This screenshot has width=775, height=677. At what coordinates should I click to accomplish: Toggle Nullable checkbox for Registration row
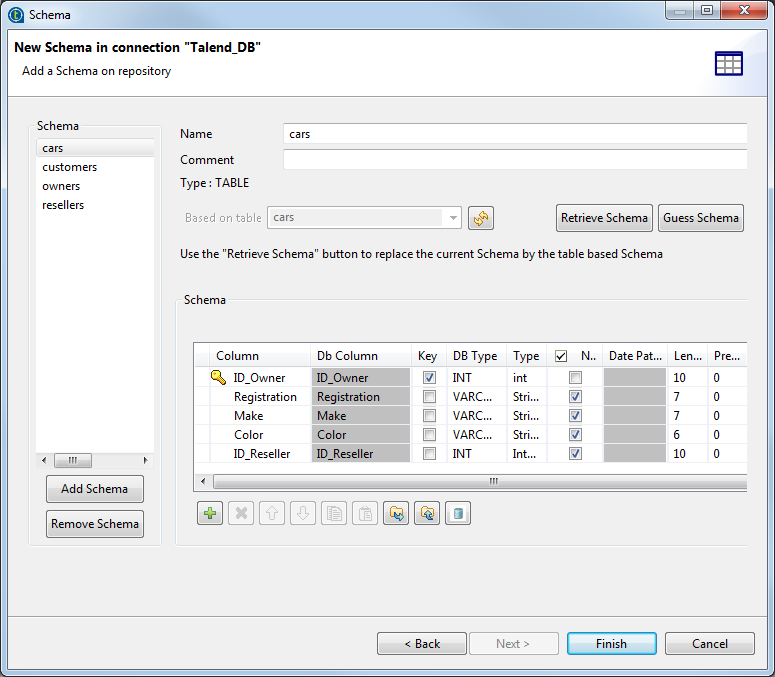click(x=575, y=397)
